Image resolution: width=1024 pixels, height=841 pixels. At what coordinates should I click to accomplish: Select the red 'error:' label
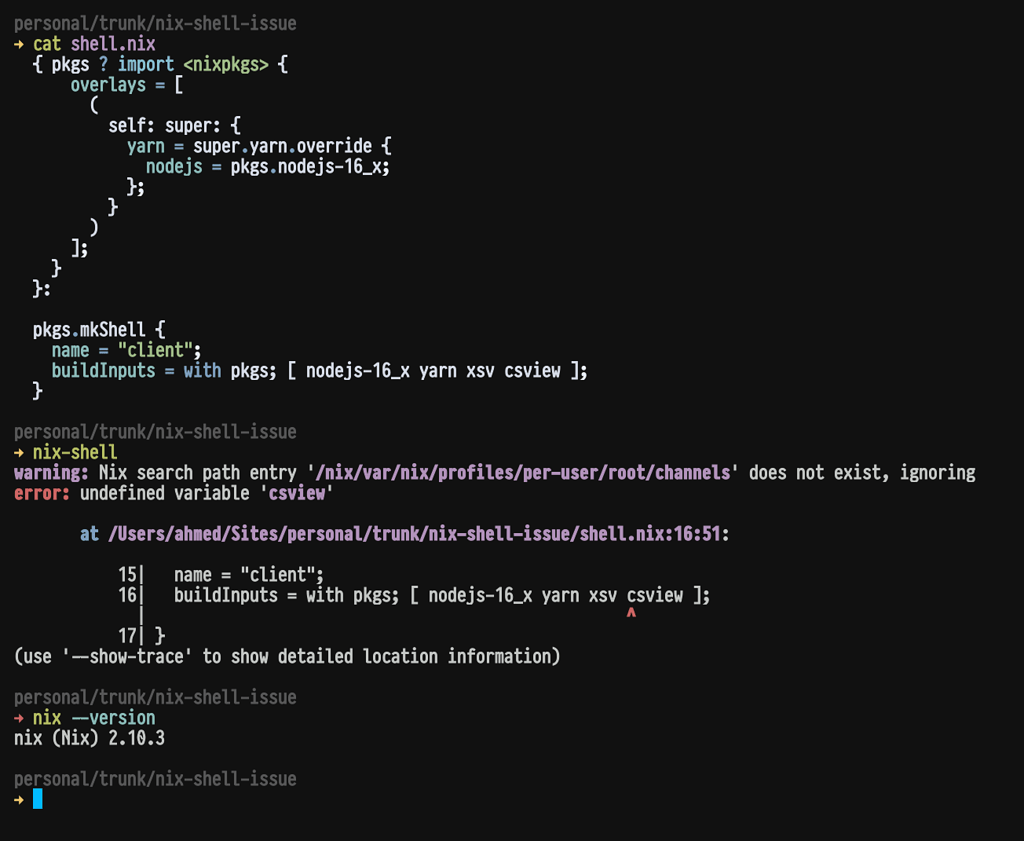coord(42,493)
